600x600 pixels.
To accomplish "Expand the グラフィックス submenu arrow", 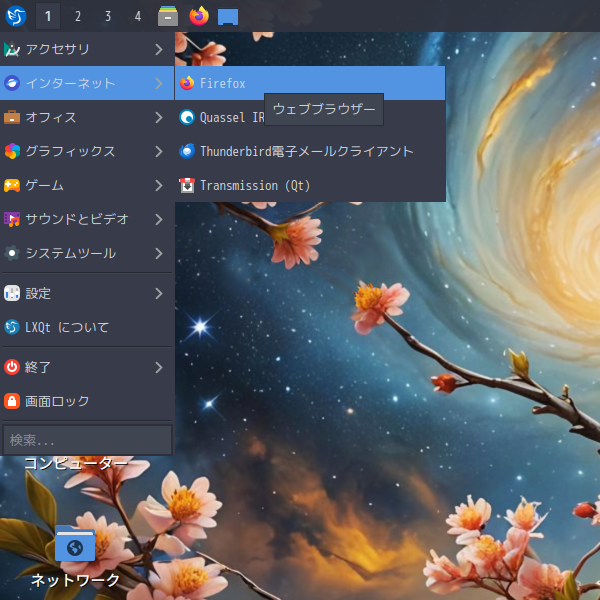I will (x=159, y=151).
